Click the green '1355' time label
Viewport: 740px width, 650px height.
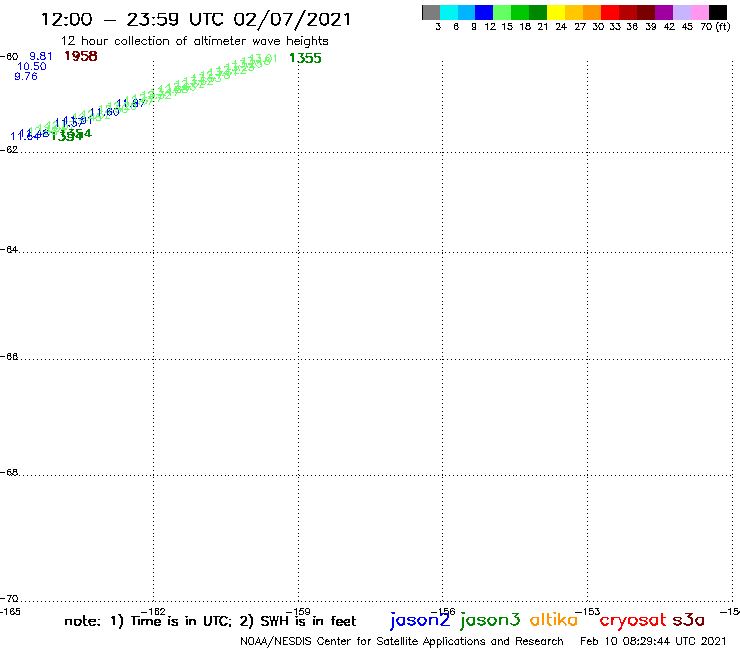click(x=305, y=58)
